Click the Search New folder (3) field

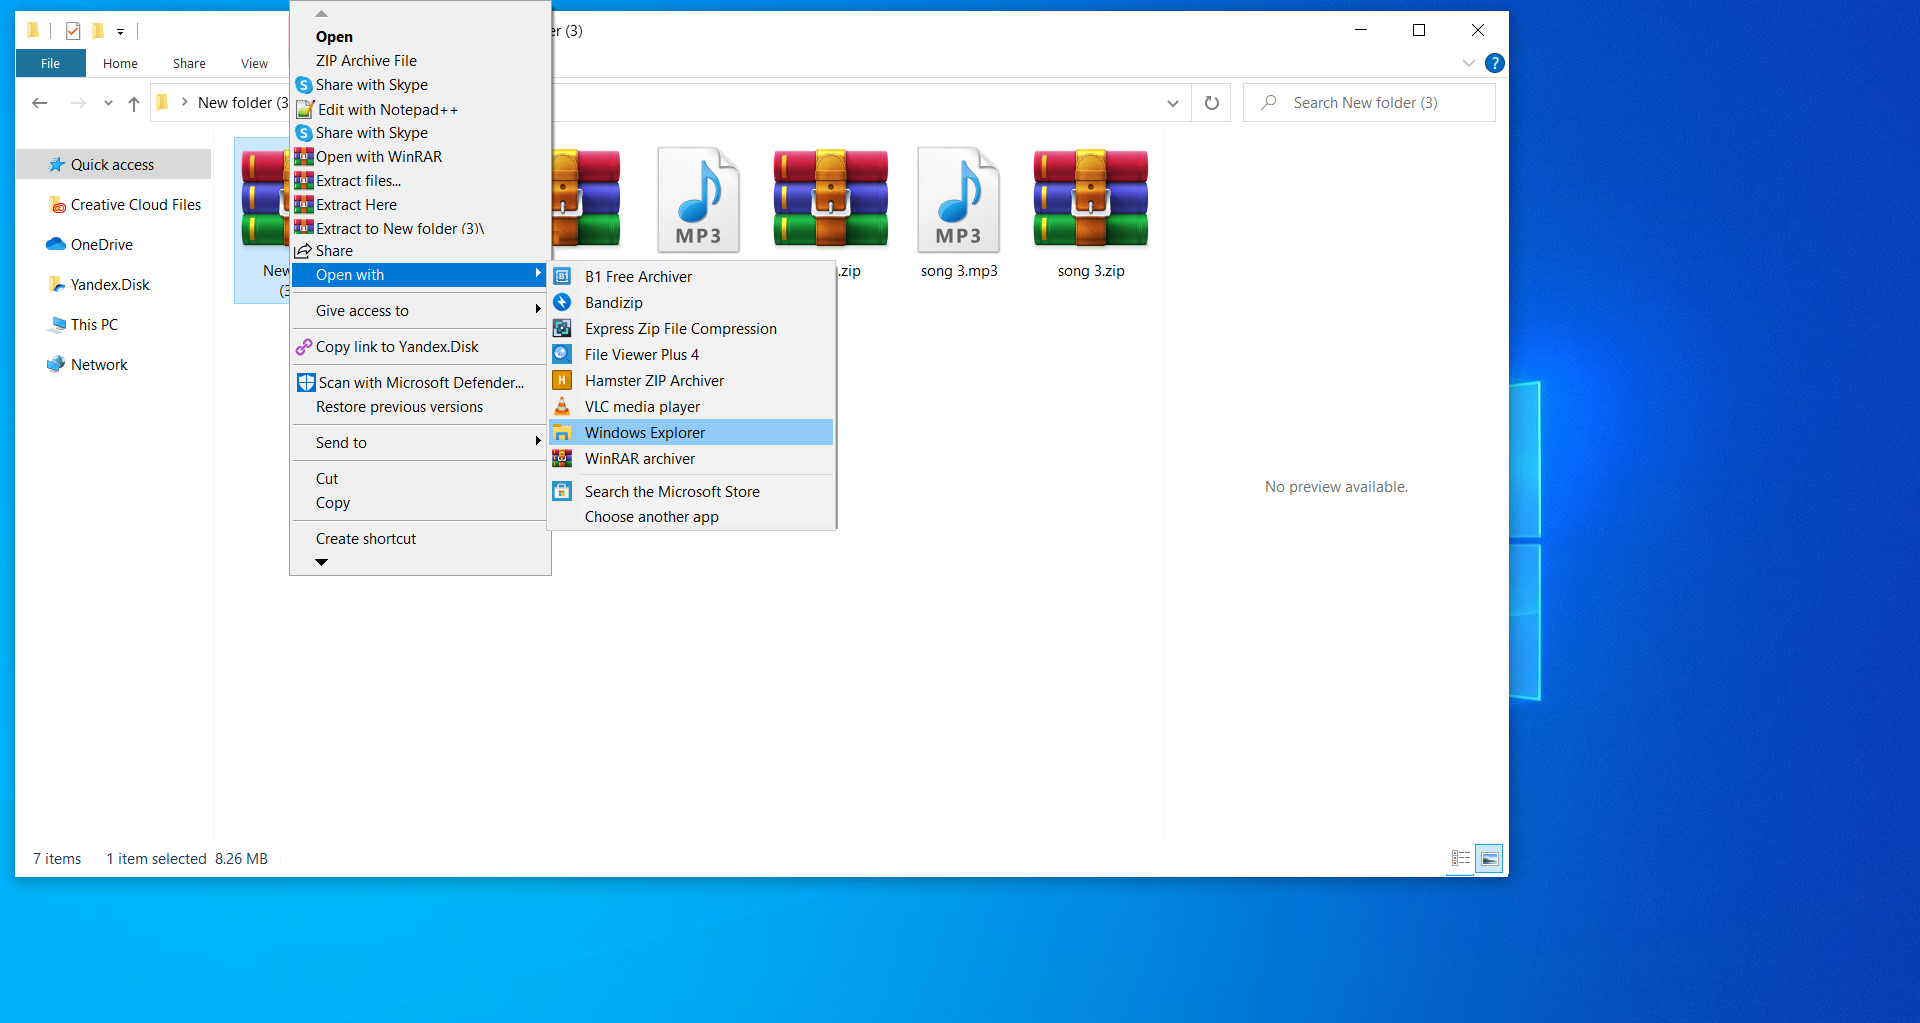pyautogui.click(x=1380, y=103)
